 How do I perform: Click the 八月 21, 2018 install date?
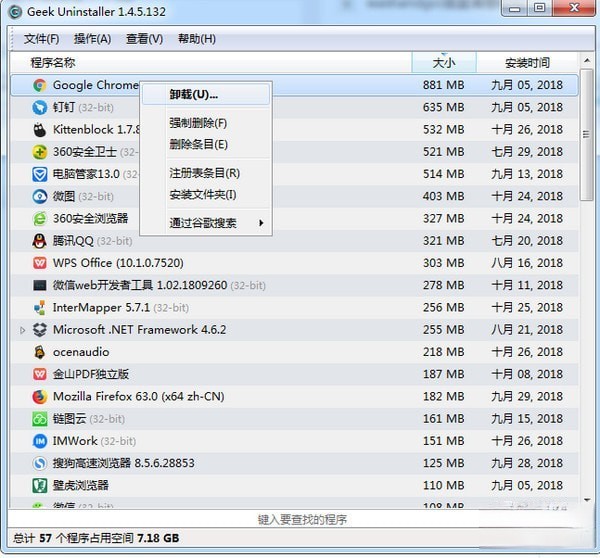[x=527, y=330]
